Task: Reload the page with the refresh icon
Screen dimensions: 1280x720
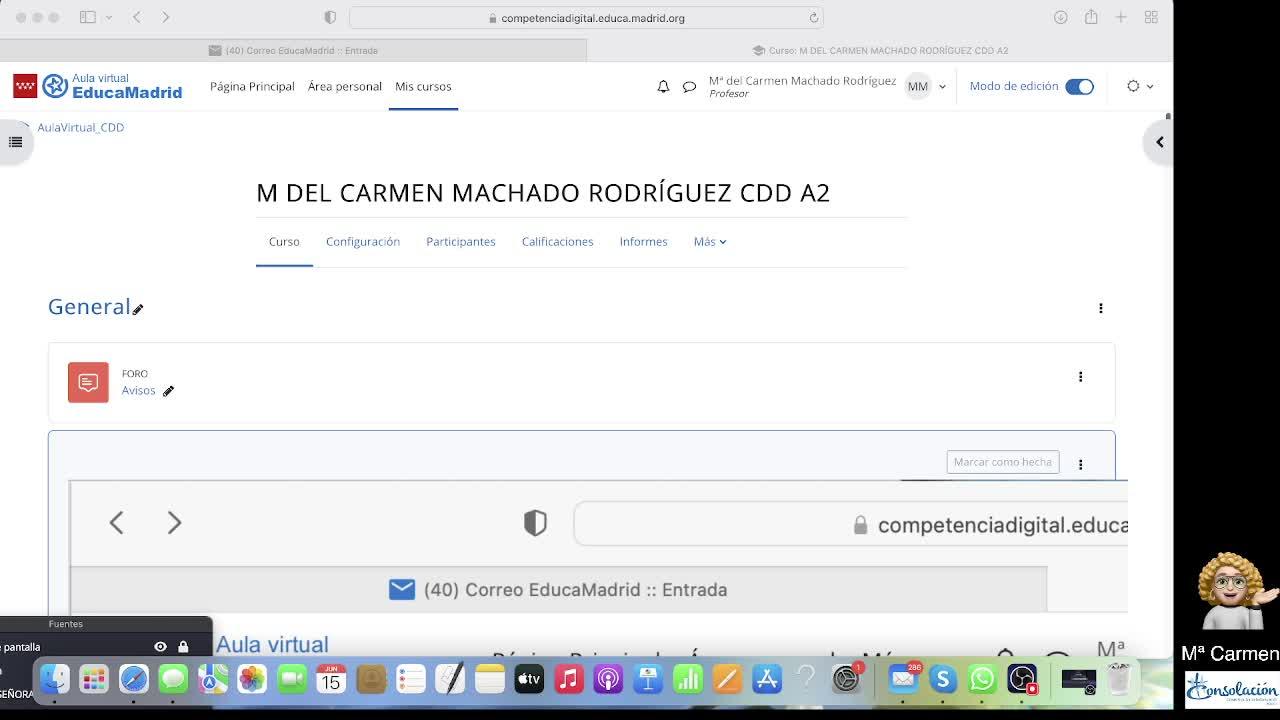Action: (814, 18)
